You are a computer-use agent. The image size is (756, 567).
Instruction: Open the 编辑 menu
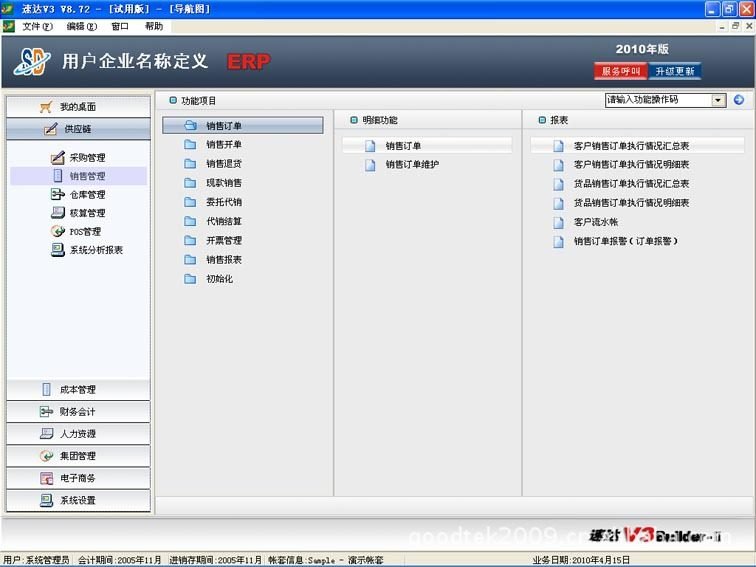[81, 26]
